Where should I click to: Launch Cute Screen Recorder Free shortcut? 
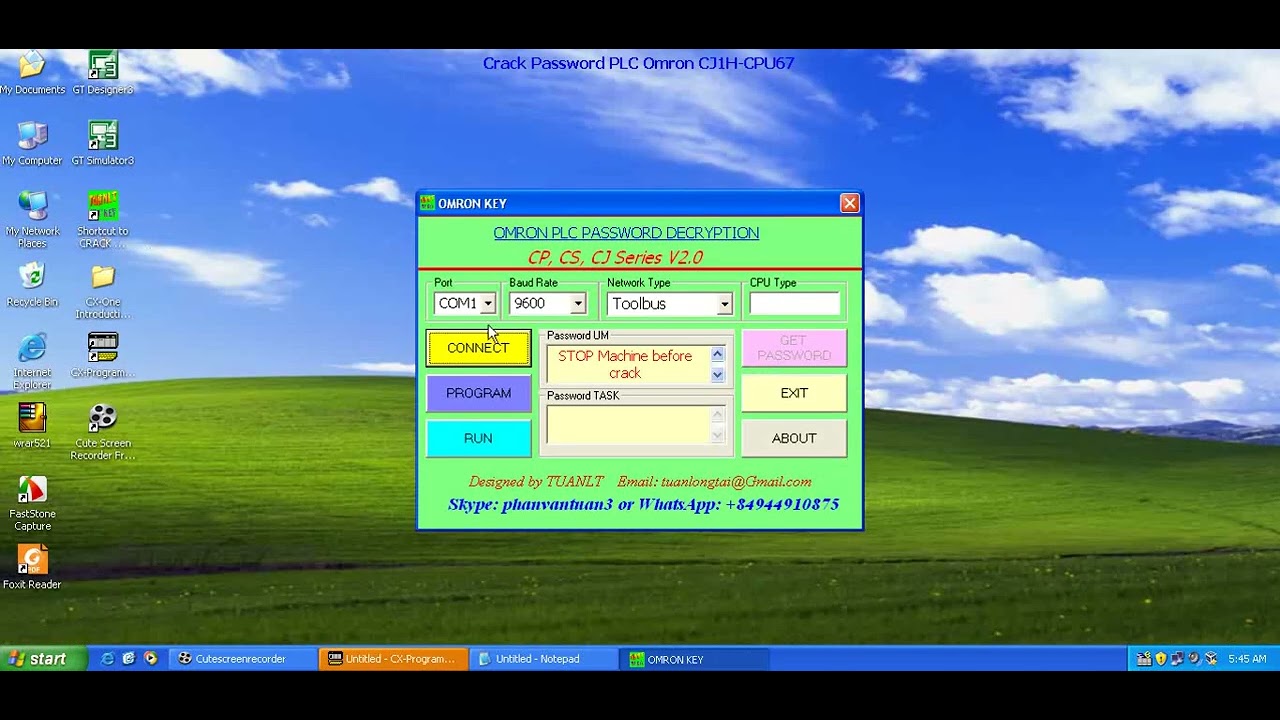pyautogui.click(x=102, y=431)
